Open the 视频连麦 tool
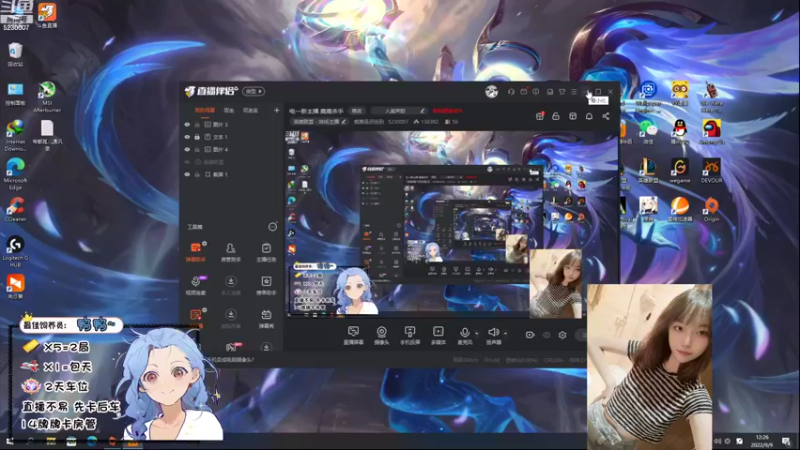 click(x=195, y=285)
